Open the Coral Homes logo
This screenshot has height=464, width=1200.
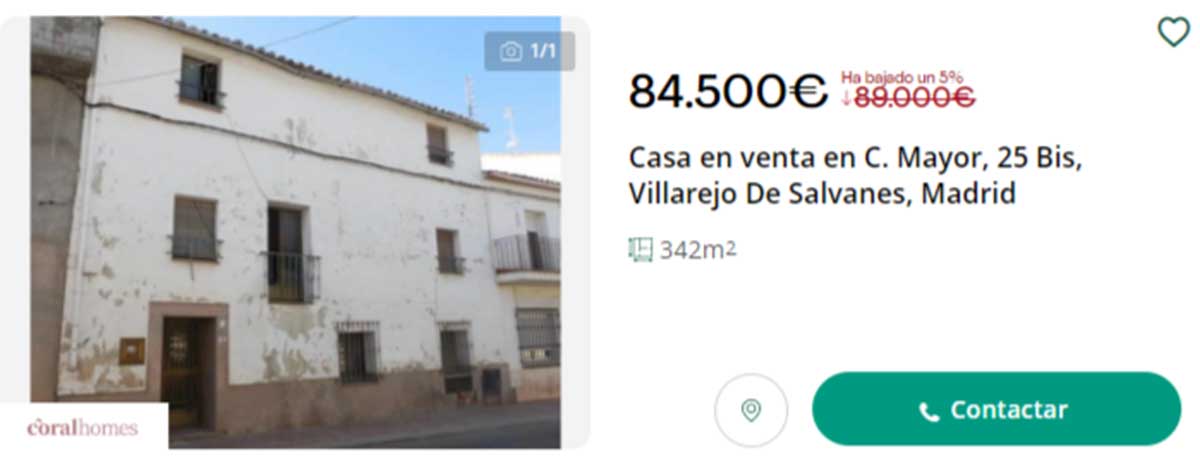coord(83,427)
